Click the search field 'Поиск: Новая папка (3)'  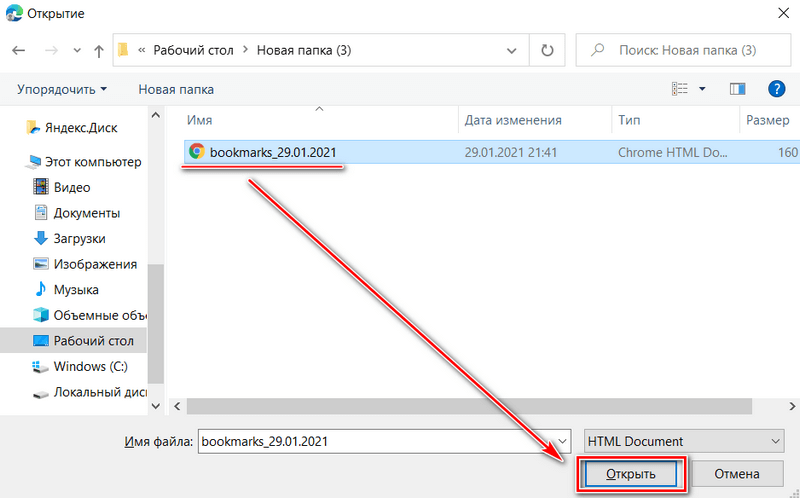pos(684,50)
